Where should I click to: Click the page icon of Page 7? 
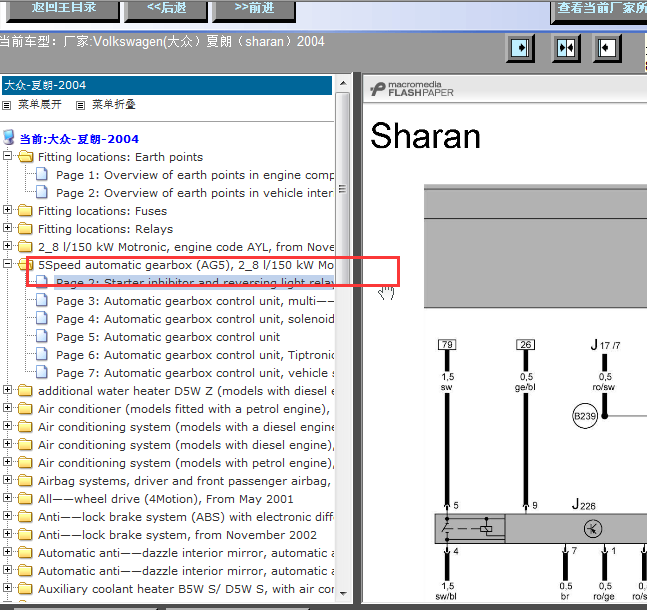coord(42,372)
